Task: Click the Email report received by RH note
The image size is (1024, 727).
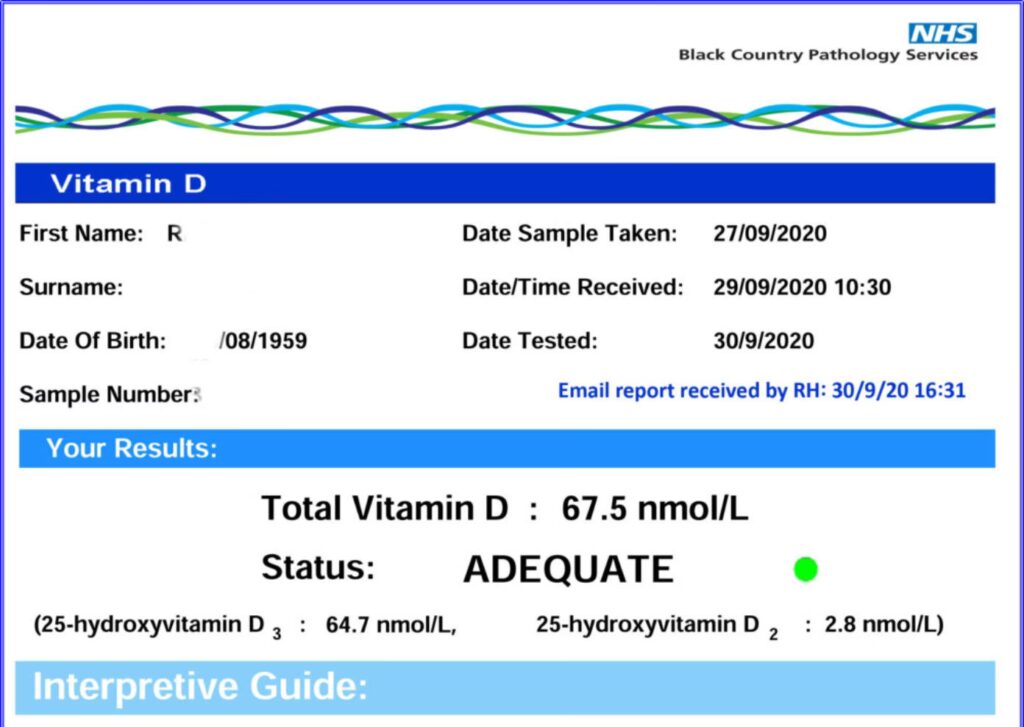Action: tap(761, 391)
